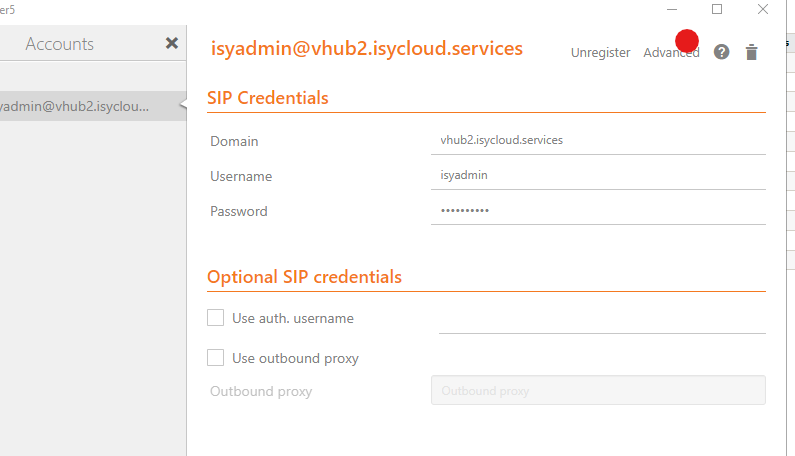
Task: Open the Advanced account settings
Action: (x=671, y=53)
